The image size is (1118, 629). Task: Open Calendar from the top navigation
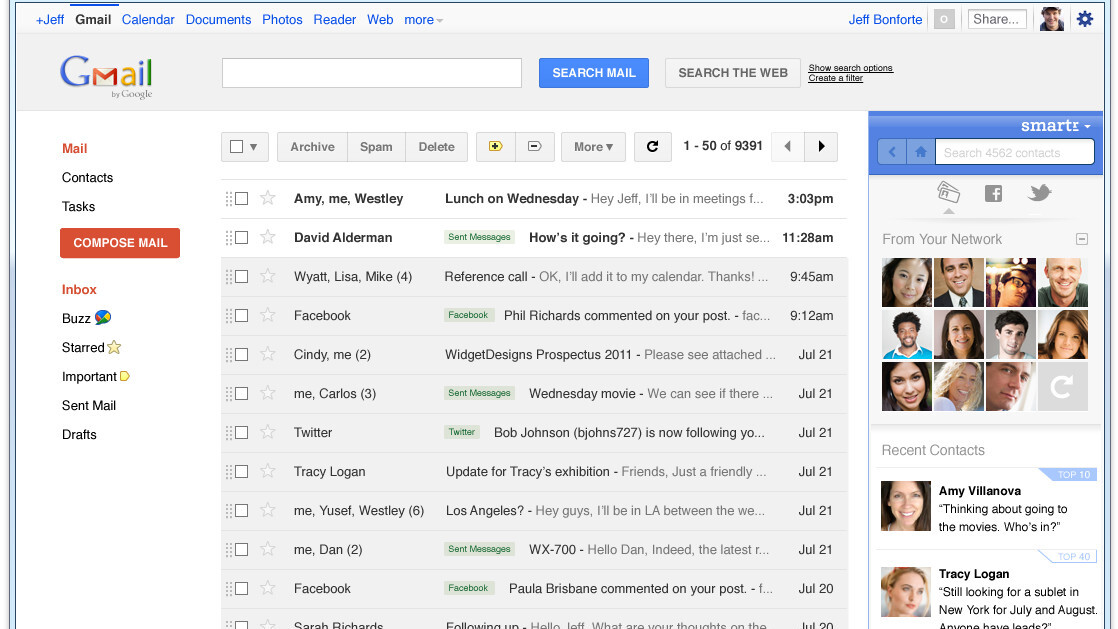pos(148,20)
